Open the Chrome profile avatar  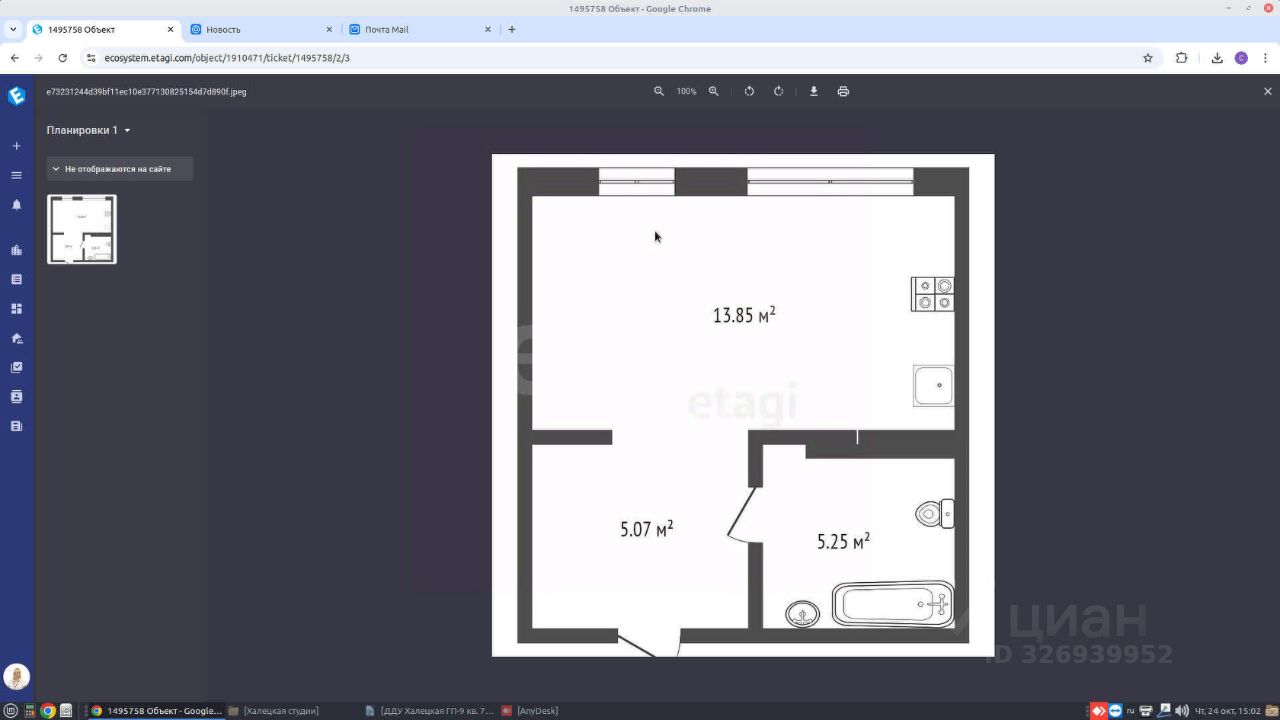coord(1241,58)
